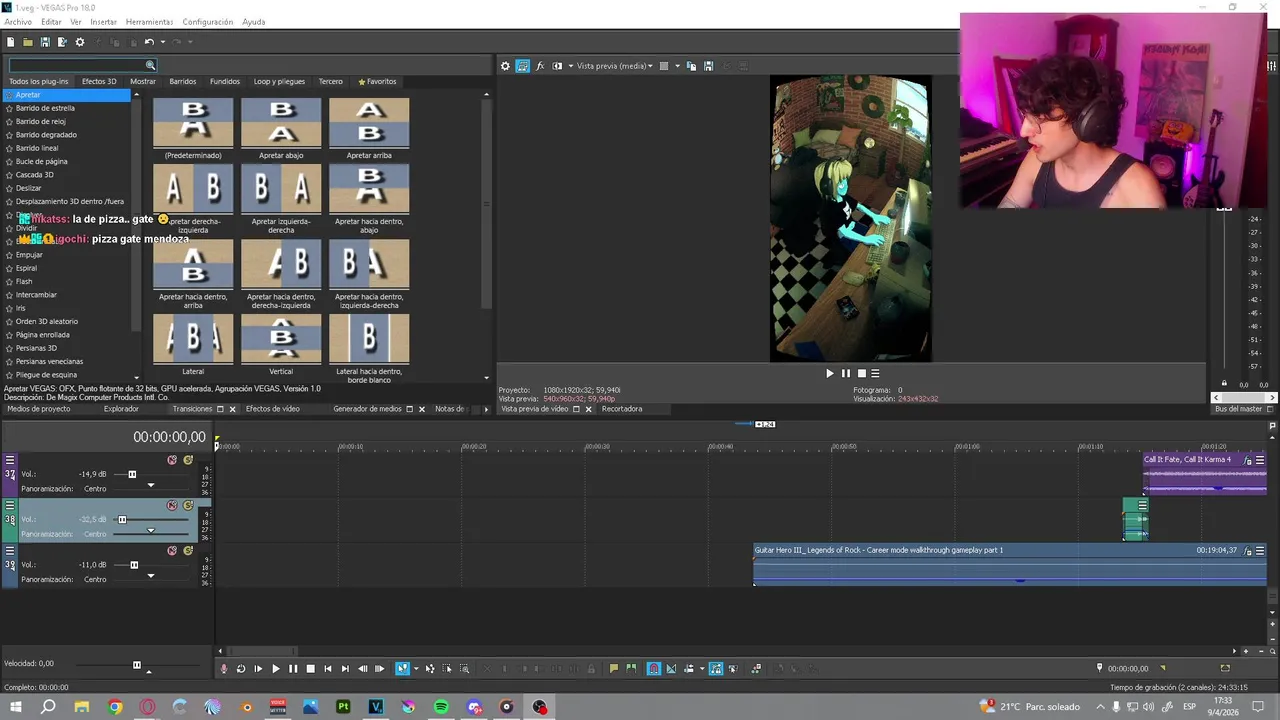Open project properties gear icon in main toolbar
Viewport: 1280px width, 720px height.
[80, 42]
